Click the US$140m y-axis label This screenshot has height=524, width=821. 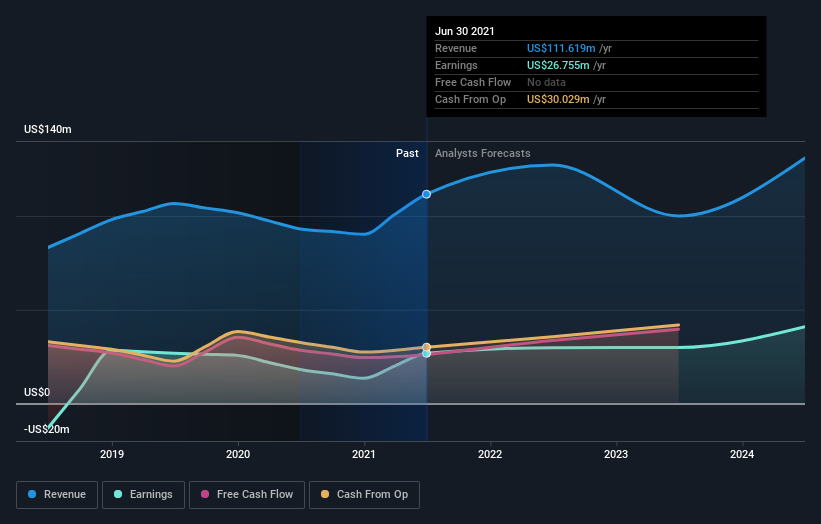(x=48, y=129)
